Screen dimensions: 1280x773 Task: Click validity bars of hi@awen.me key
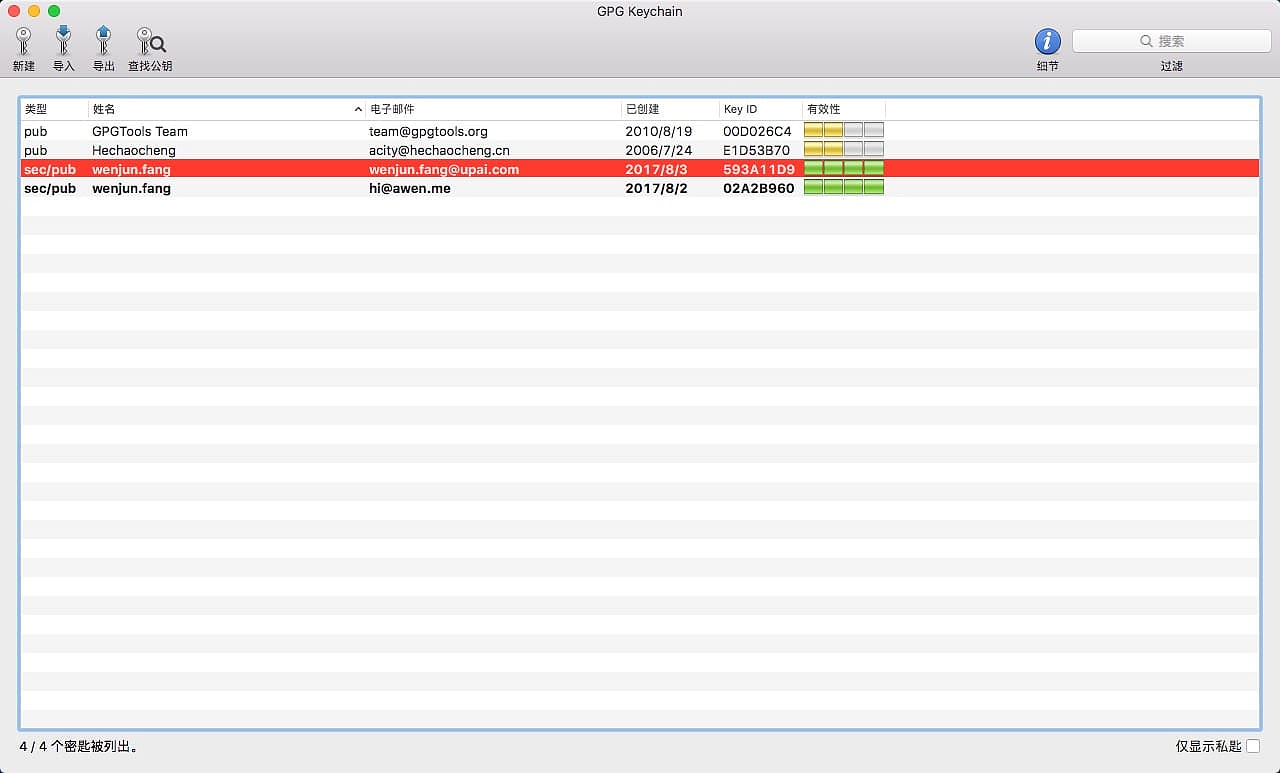click(843, 188)
